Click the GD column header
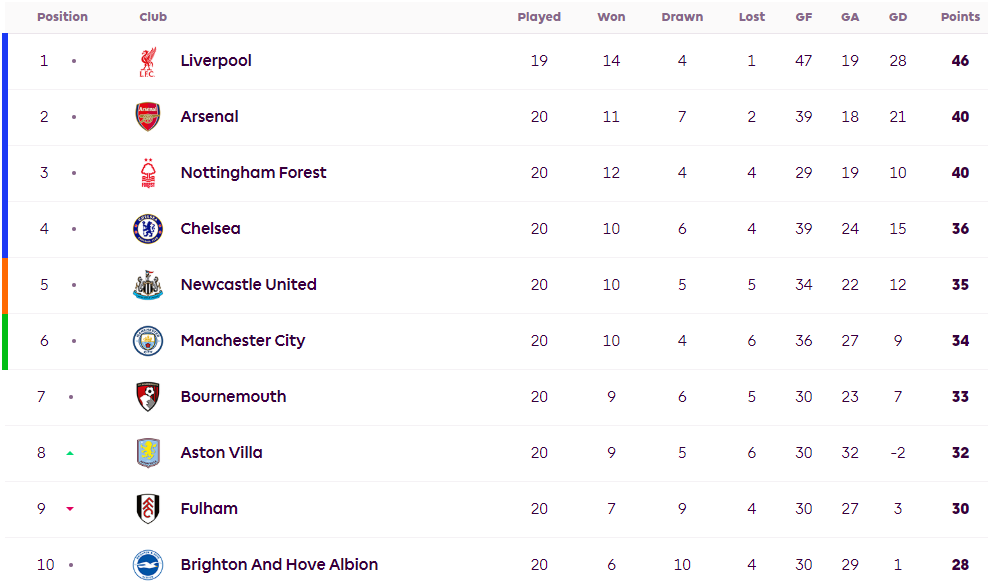The image size is (988, 587). (x=897, y=17)
